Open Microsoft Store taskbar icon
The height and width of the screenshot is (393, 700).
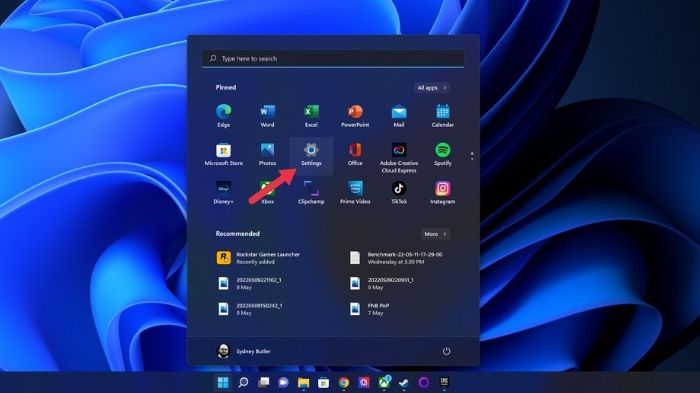click(x=324, y=382)
